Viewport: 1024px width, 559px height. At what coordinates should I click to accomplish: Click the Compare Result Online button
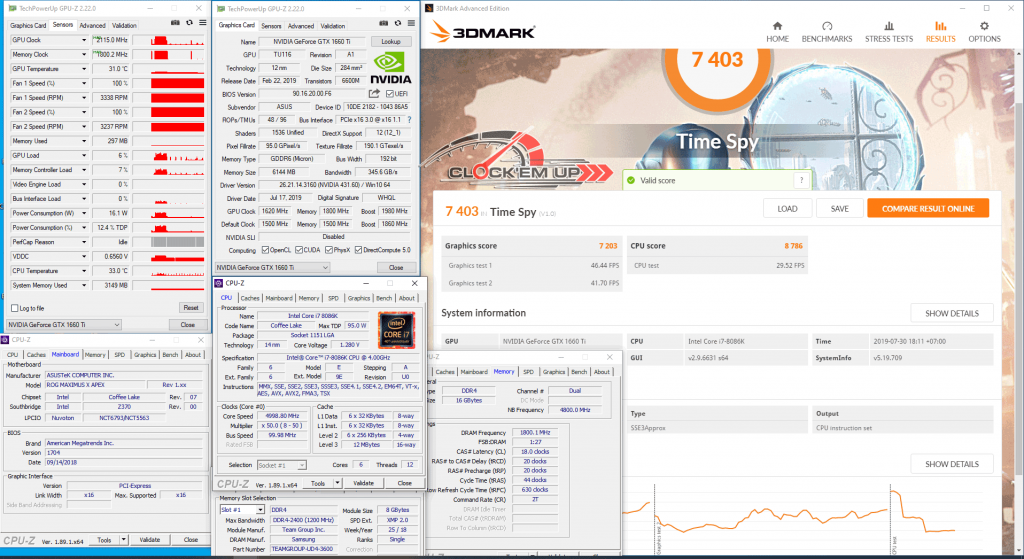point(927,208)
